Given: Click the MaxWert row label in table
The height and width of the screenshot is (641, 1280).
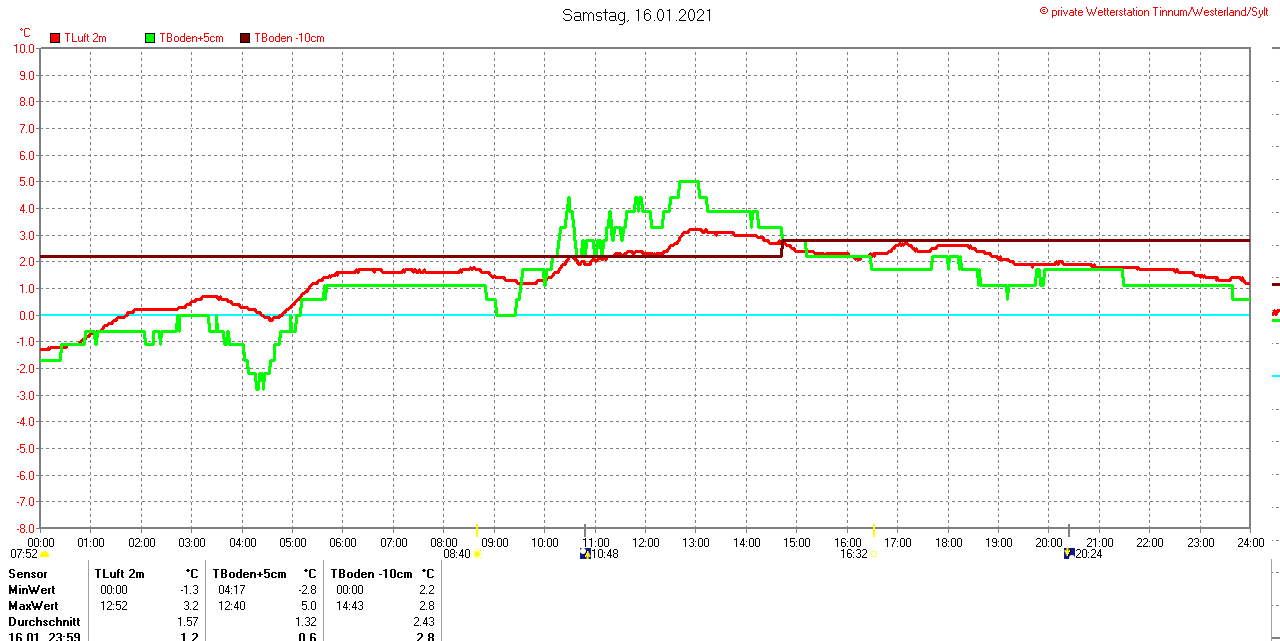Looking at the screenshot, I should (33, 606).
